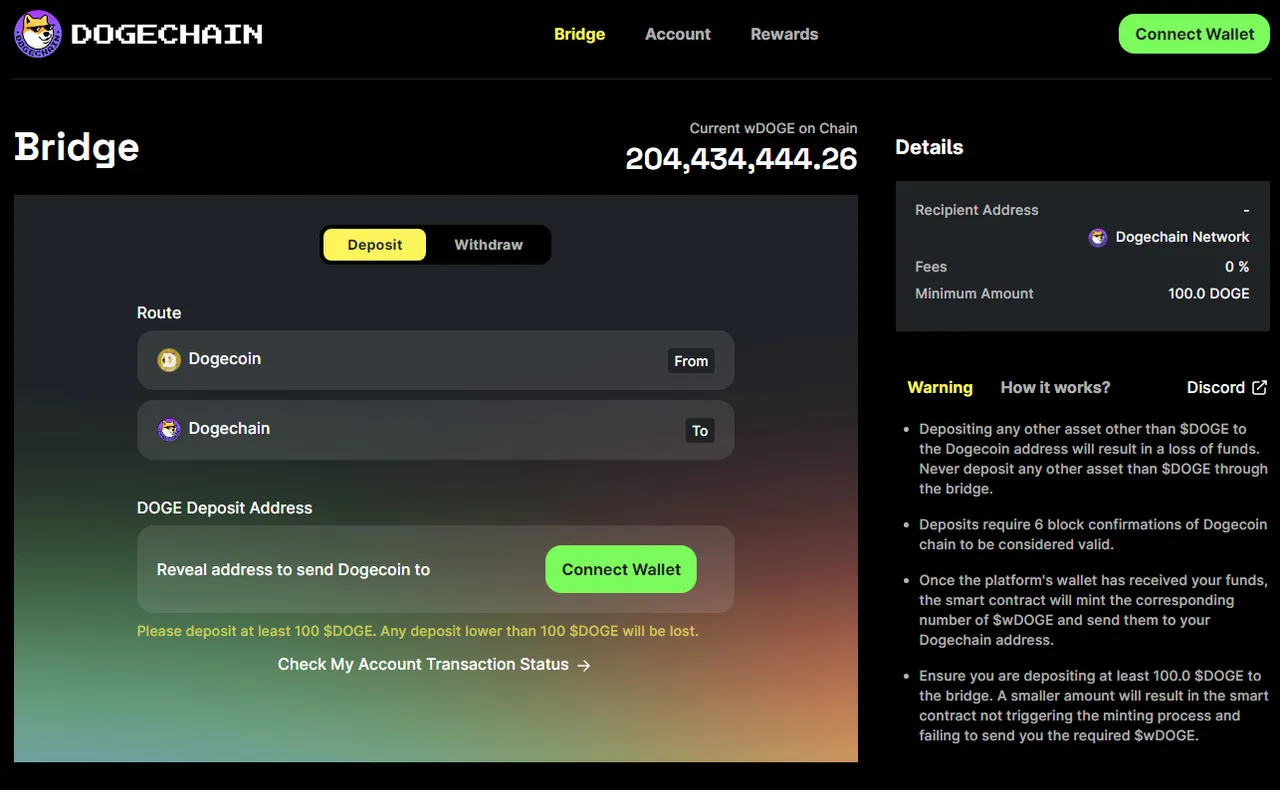This screenshot has width=1280, height=790.
Task: Click the Dogechain Network text in Details
Action: (x=1182, y=237)
